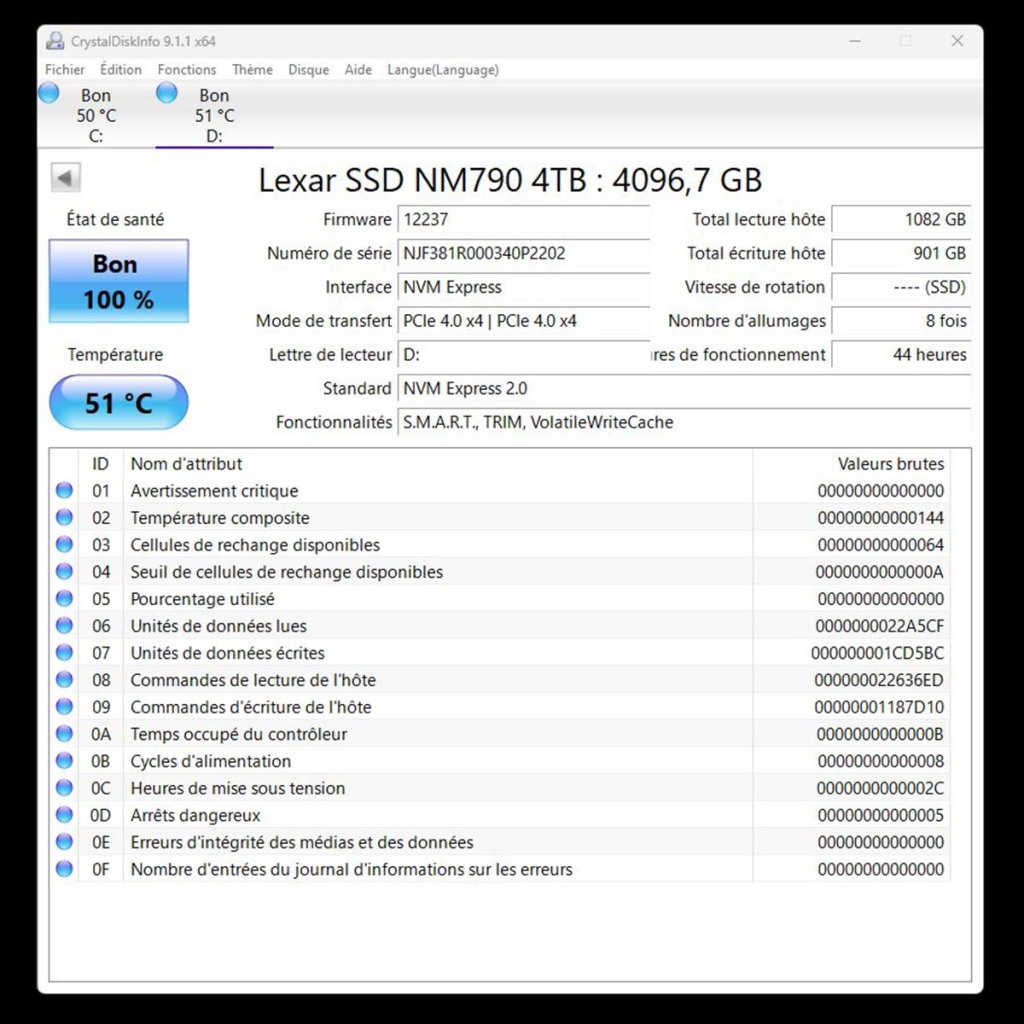This screenshot has width=1024, height=1024.
Task: Open the Fichier menu
Action: click(65, 70)
